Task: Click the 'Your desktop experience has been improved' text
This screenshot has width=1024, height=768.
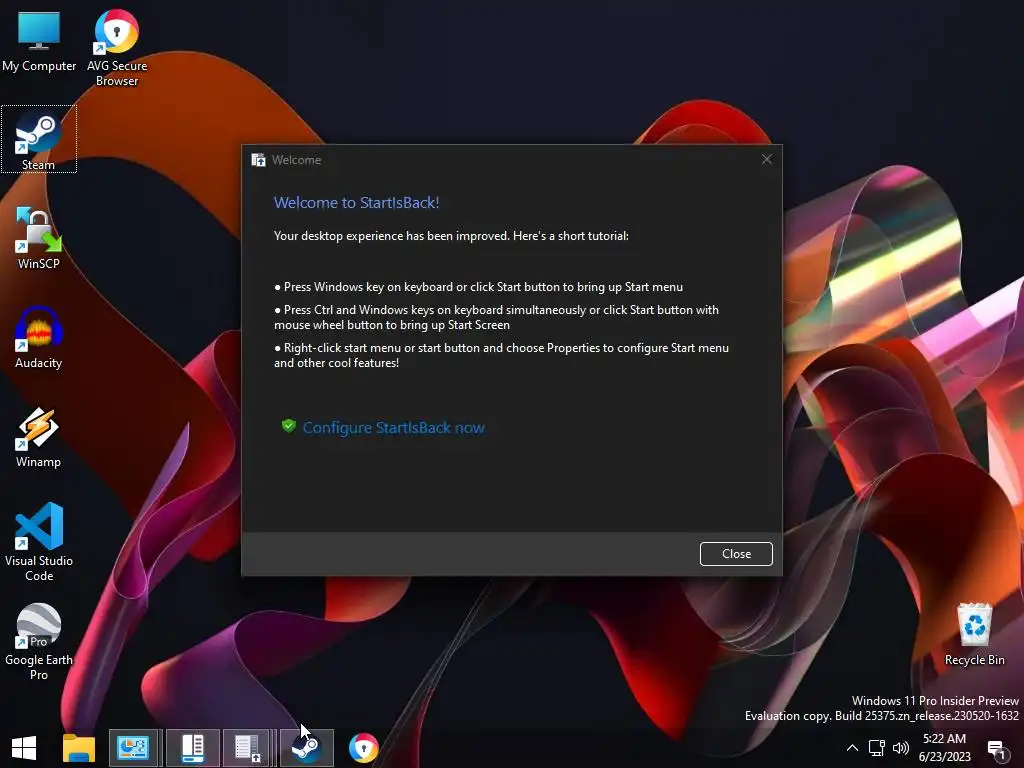Action: pyautogui.click(x=451, y=236)
